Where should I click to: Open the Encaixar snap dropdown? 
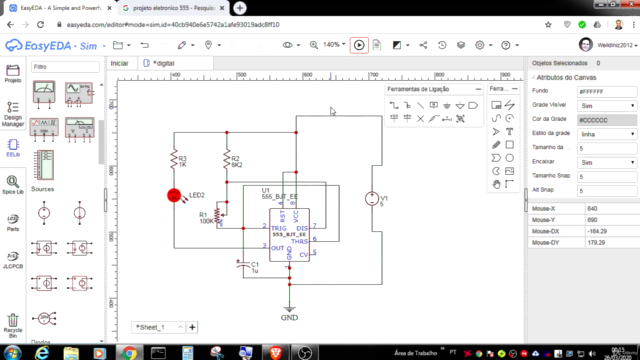[607, 162]
